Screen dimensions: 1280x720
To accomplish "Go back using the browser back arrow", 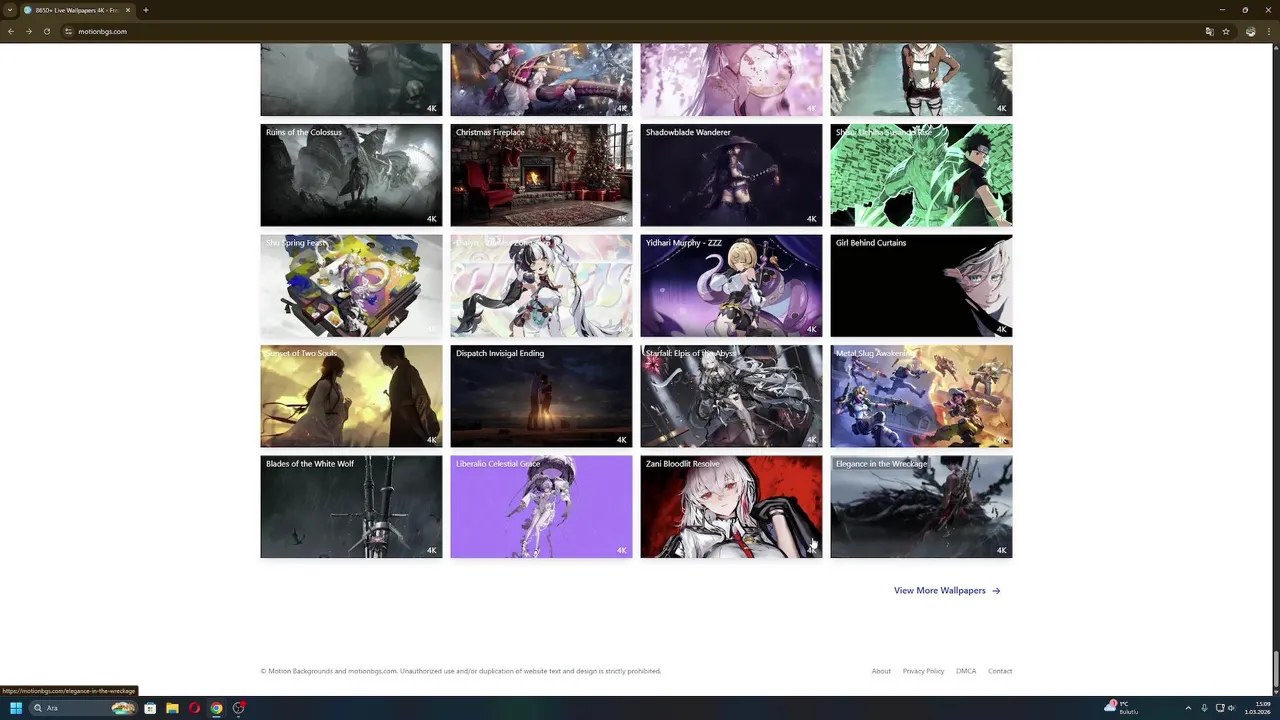I will click(11, 31).
